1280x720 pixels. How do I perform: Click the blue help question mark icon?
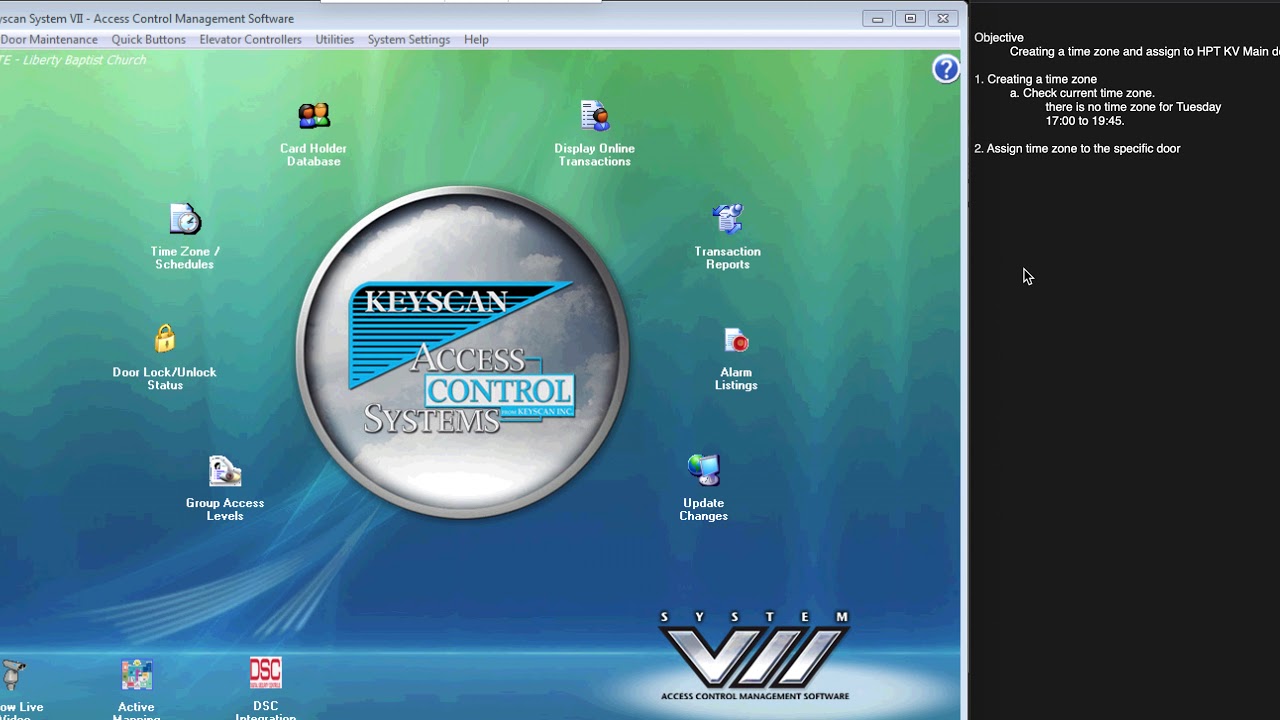click(x=946, y=69)
